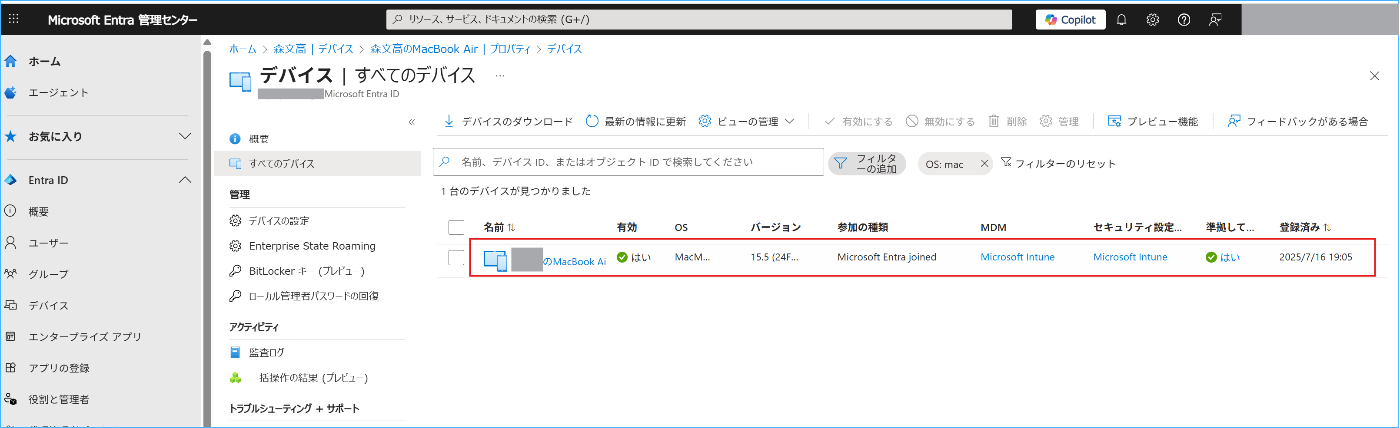Tick the checkbox for the MacBook Air row
Viewport: 1400px width, 428px height.
point(457,257)
